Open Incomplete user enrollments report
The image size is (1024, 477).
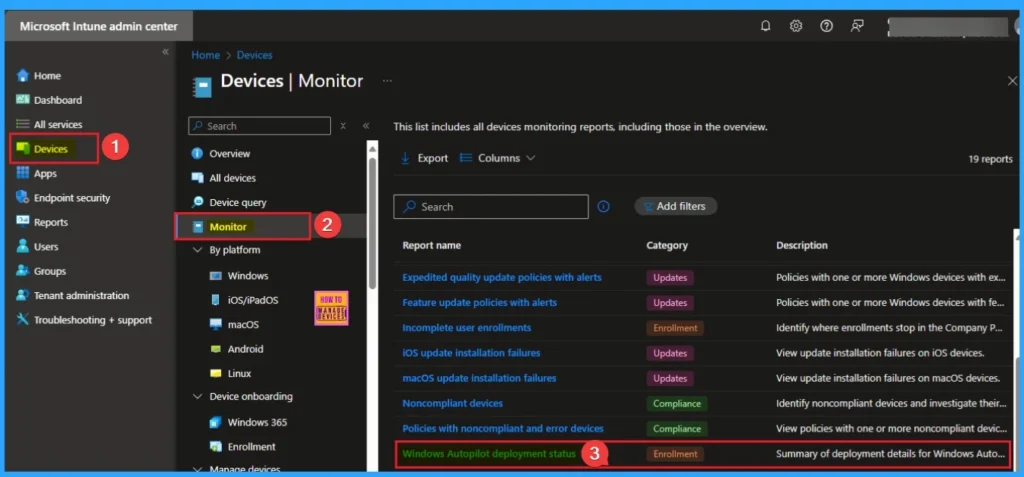click(466, 328)
